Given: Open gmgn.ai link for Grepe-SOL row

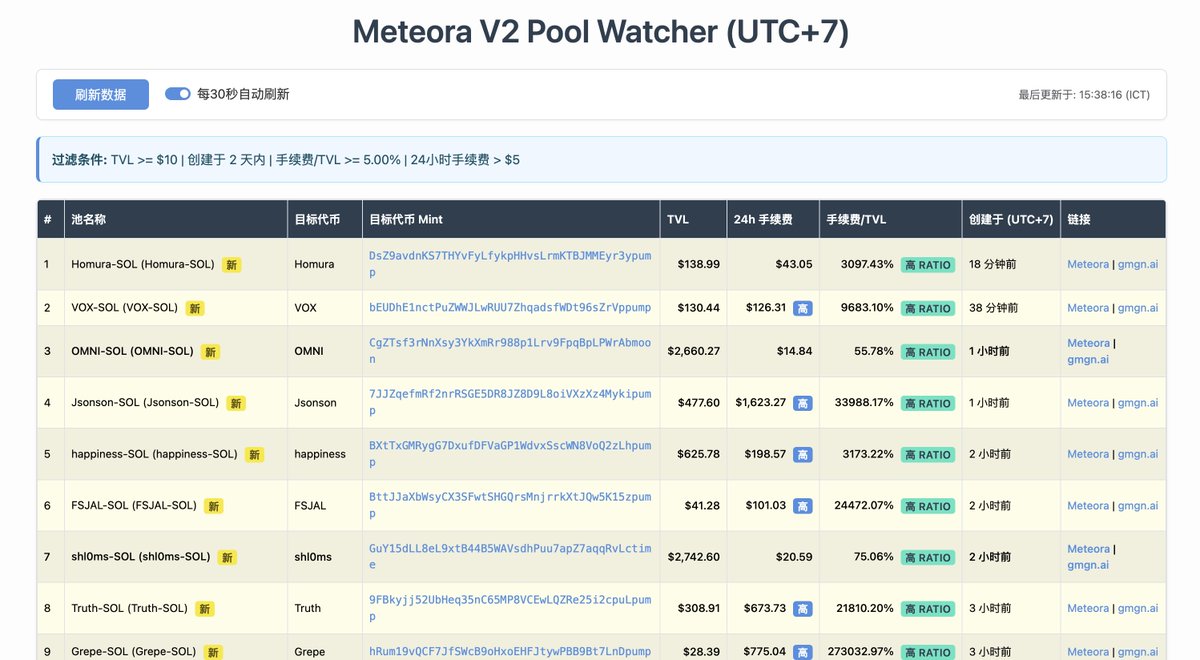Looking at the screenshot, I should tap(1138, 652).
